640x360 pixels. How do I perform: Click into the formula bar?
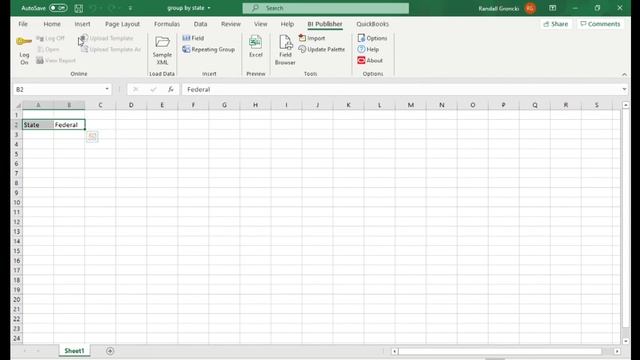coord(401,89)
